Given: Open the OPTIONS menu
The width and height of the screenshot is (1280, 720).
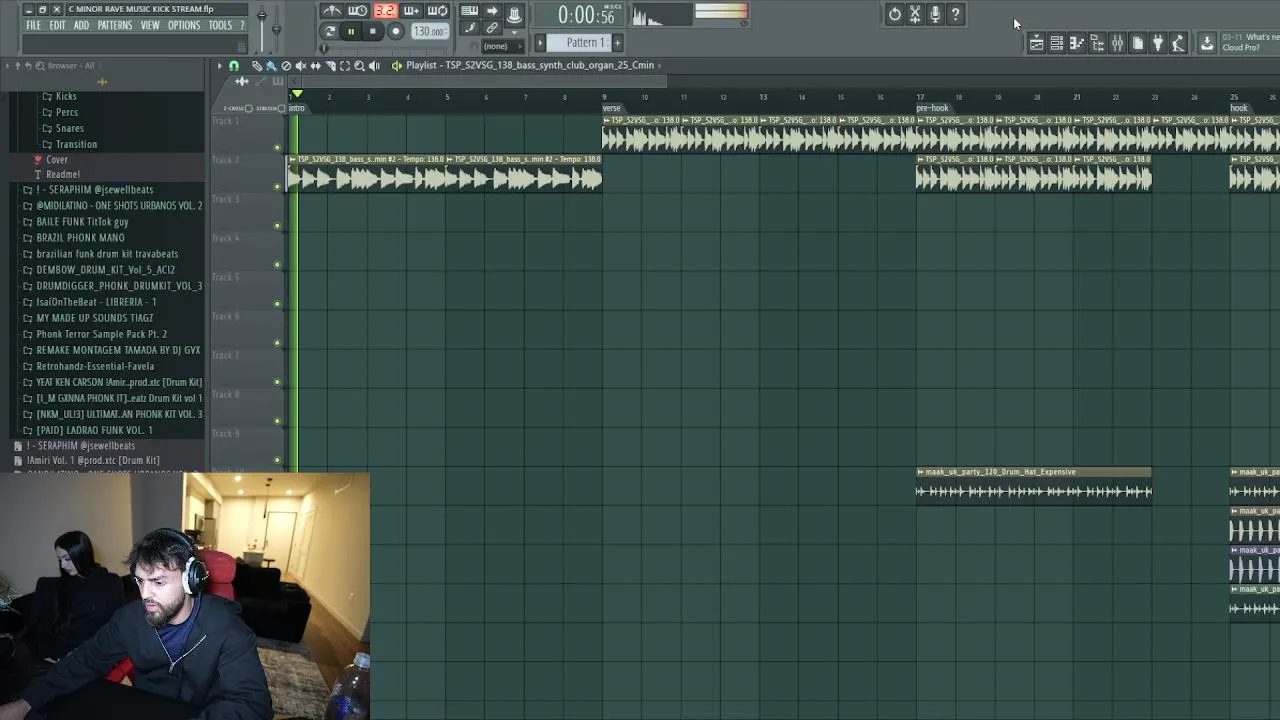Looking at the screenshot, I should [x=184, y=26].
